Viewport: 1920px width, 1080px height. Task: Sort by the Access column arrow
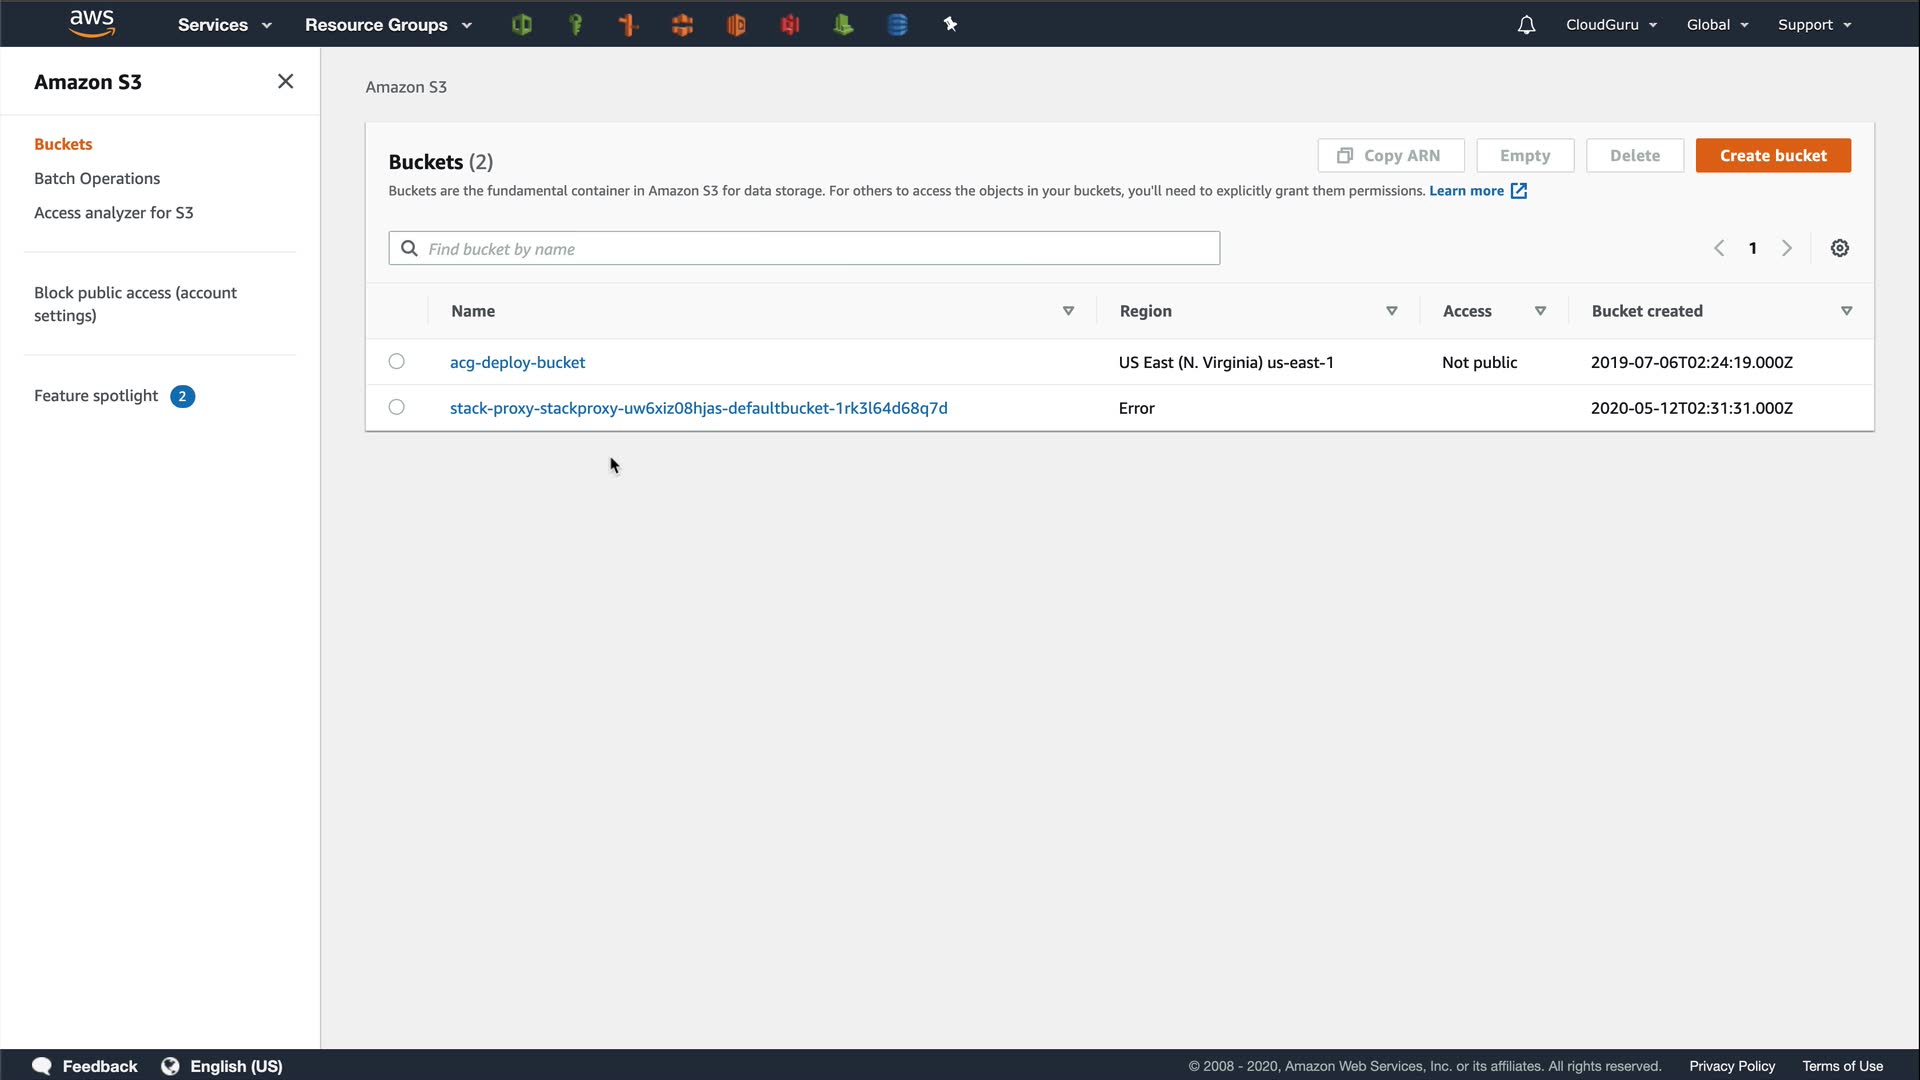pos(1540,311)
